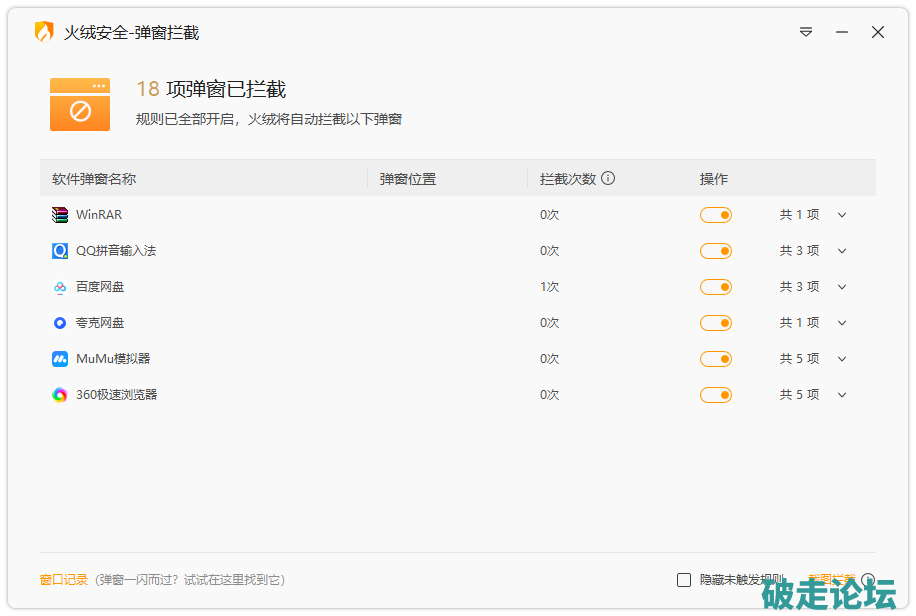Toggle the 夸克网盘 blocking switch
The width and height of the screenshot is (916, 616).
pyautogui.click(x=716, y=323)
